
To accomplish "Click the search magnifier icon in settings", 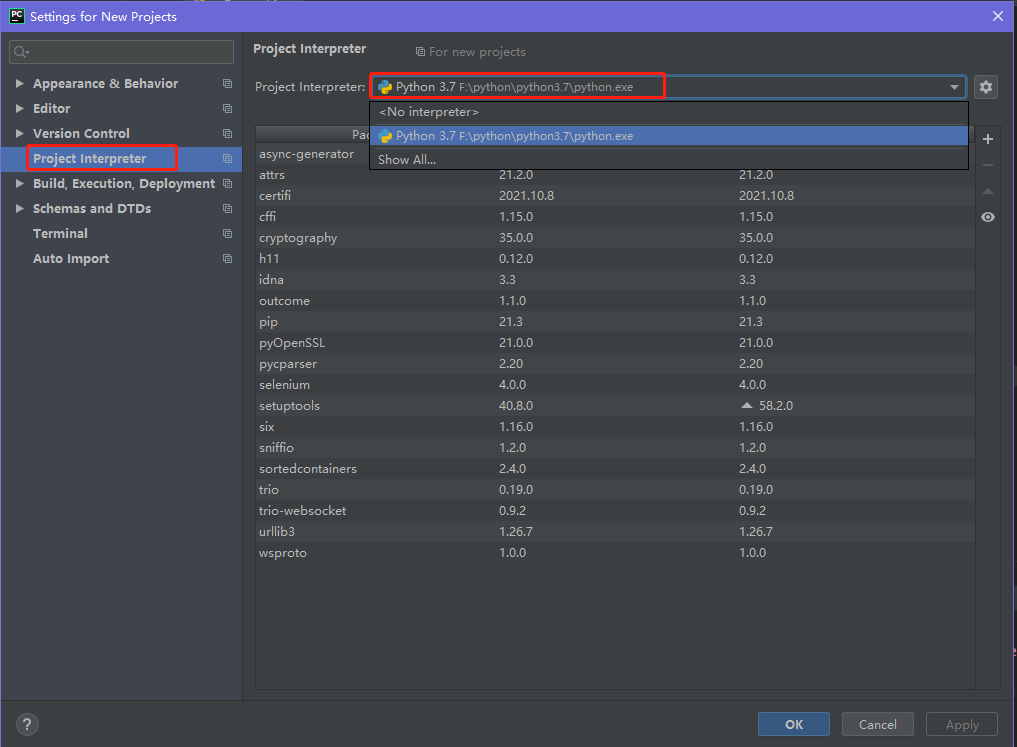I will point(21,52).
